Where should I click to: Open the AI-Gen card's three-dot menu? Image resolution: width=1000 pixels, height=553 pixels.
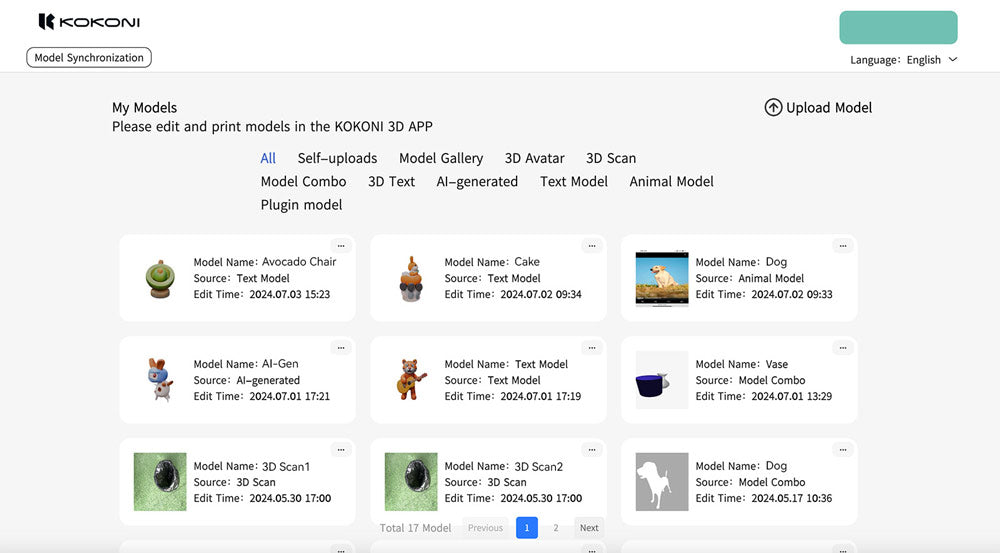click(341, 347)
